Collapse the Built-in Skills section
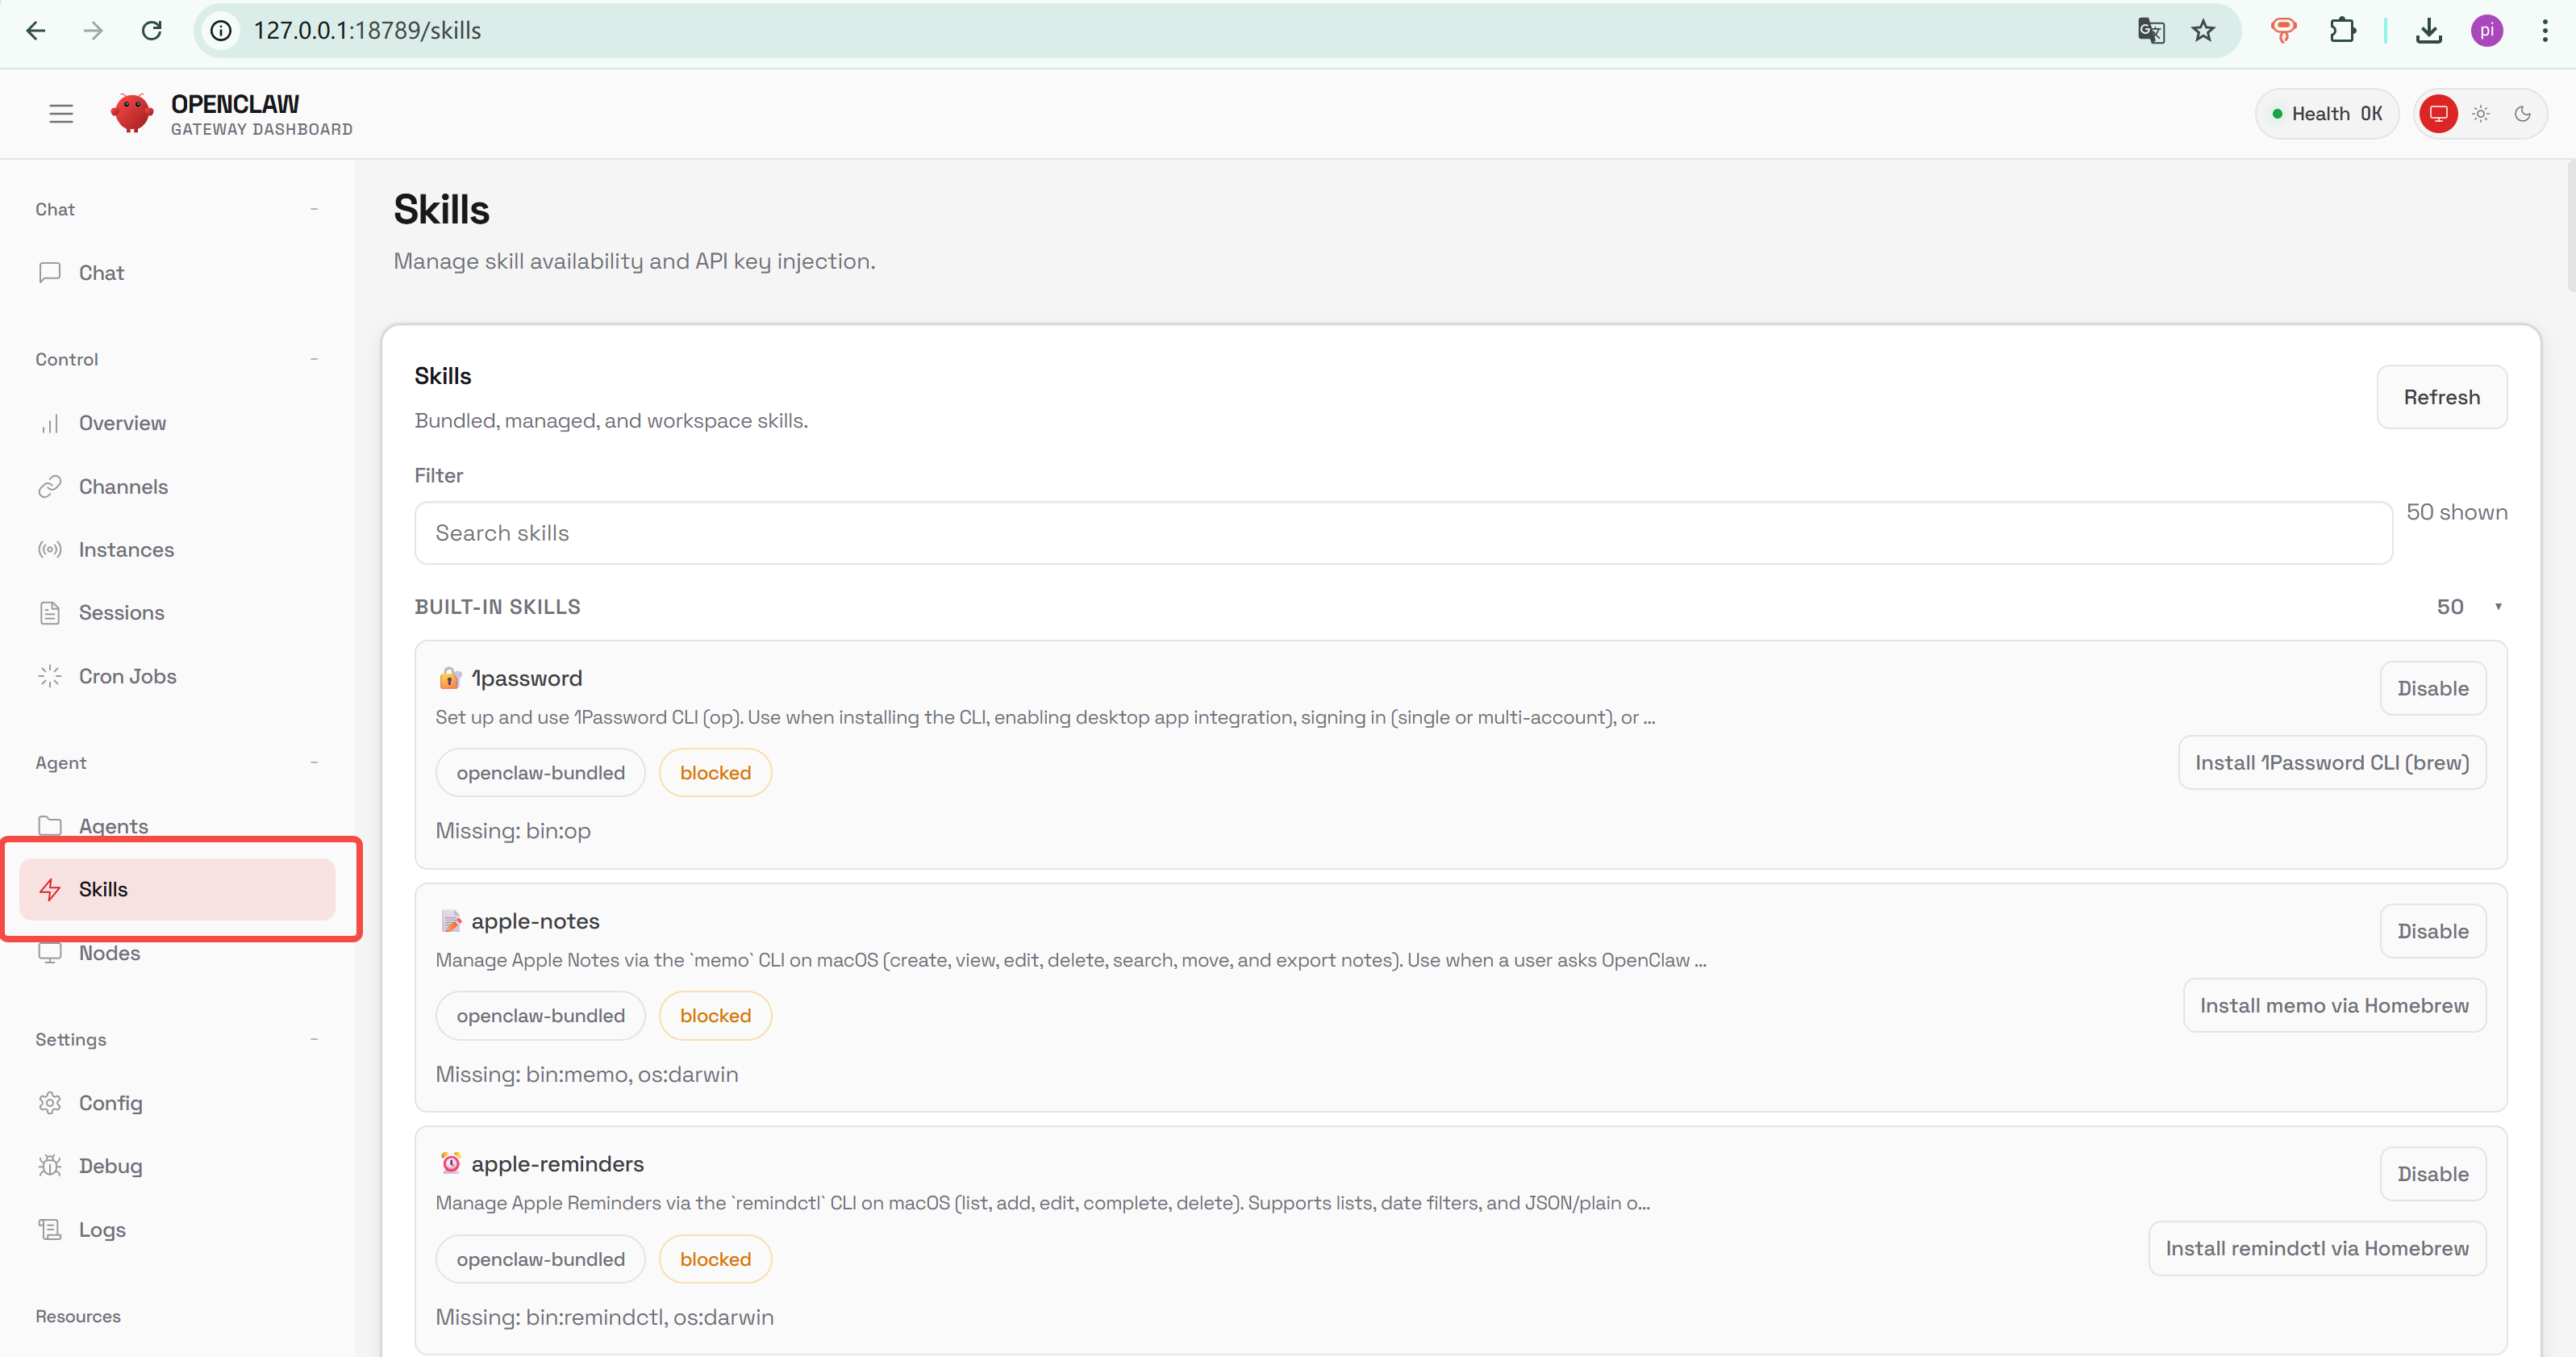2576x1357 pixels. pyautogui.click(x=2497, y=607)
